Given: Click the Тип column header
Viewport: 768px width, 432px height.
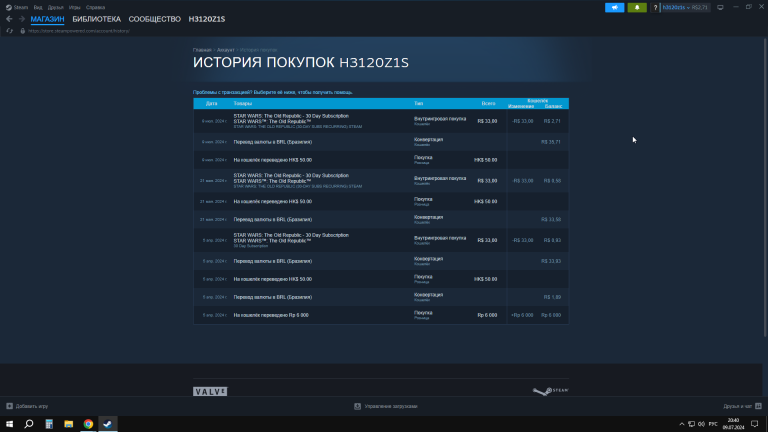Looking at the screenshot, I should (x=418, y=103).
